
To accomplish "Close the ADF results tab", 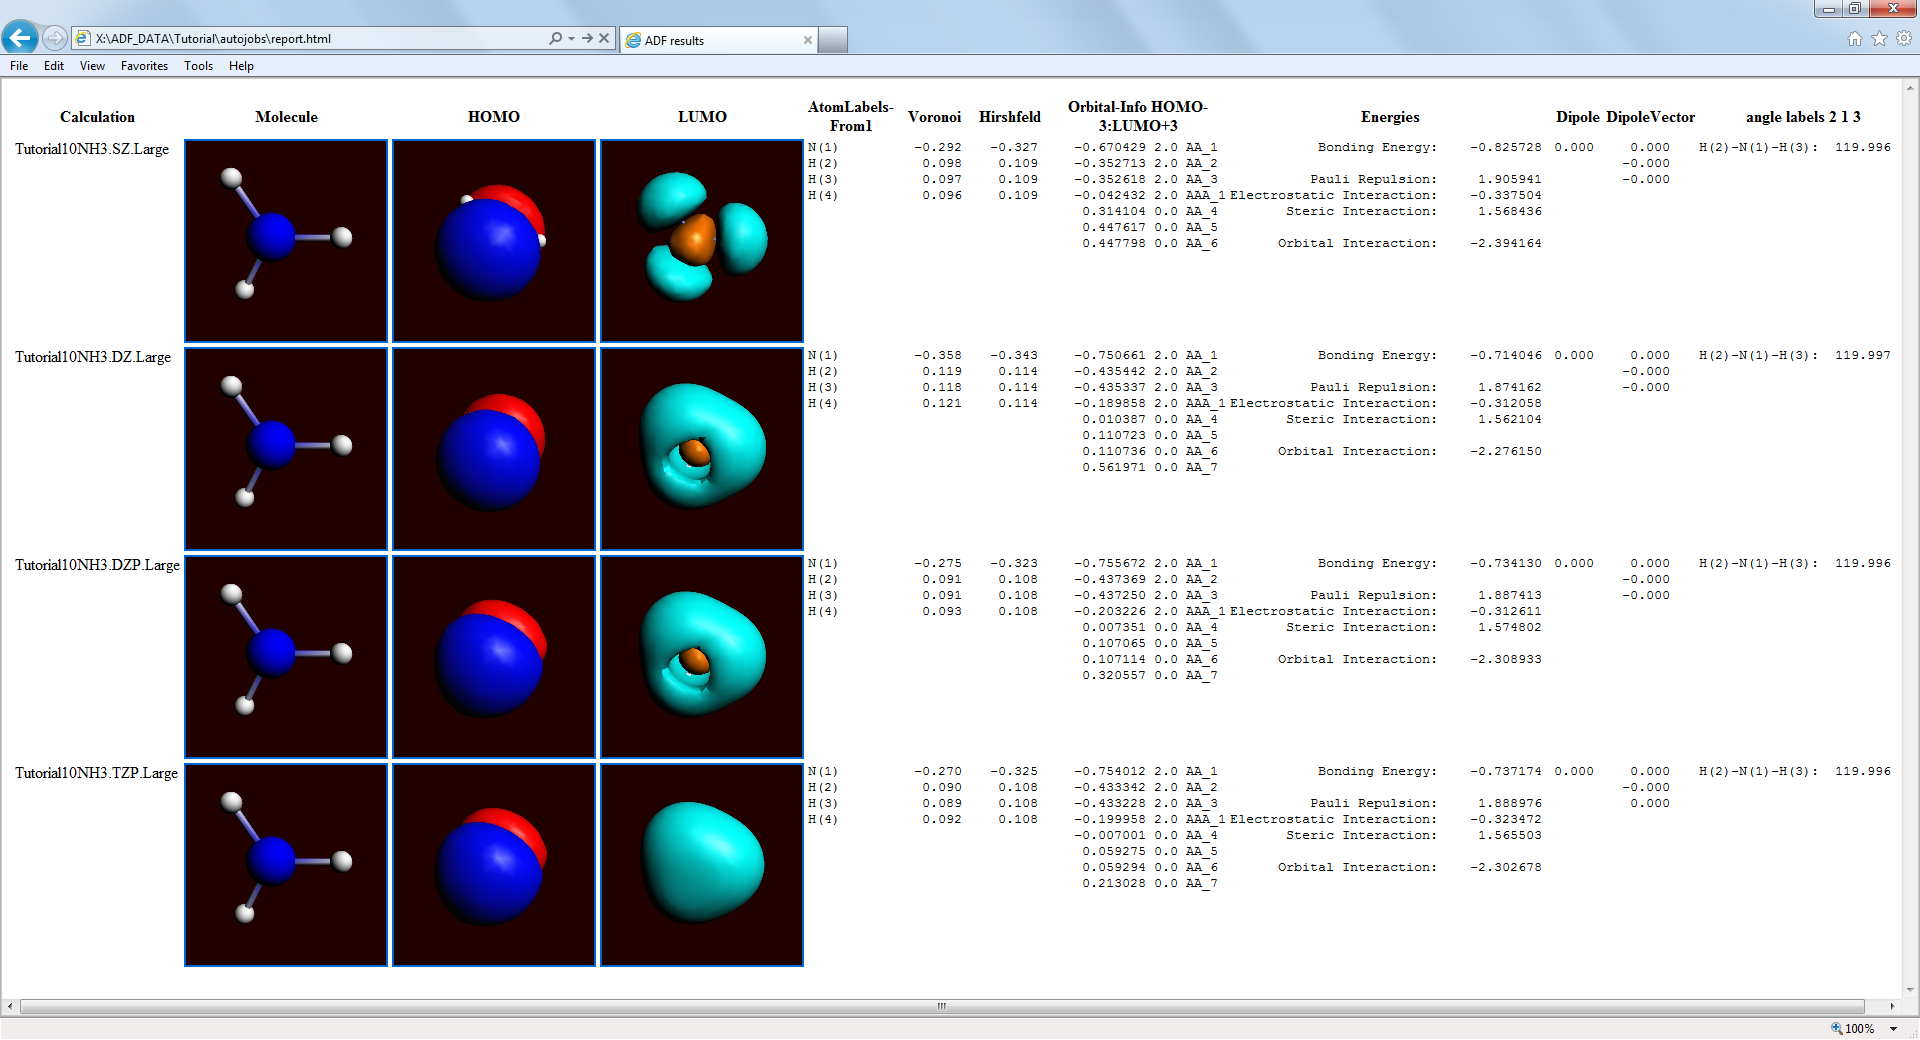I will coord(807,40).
